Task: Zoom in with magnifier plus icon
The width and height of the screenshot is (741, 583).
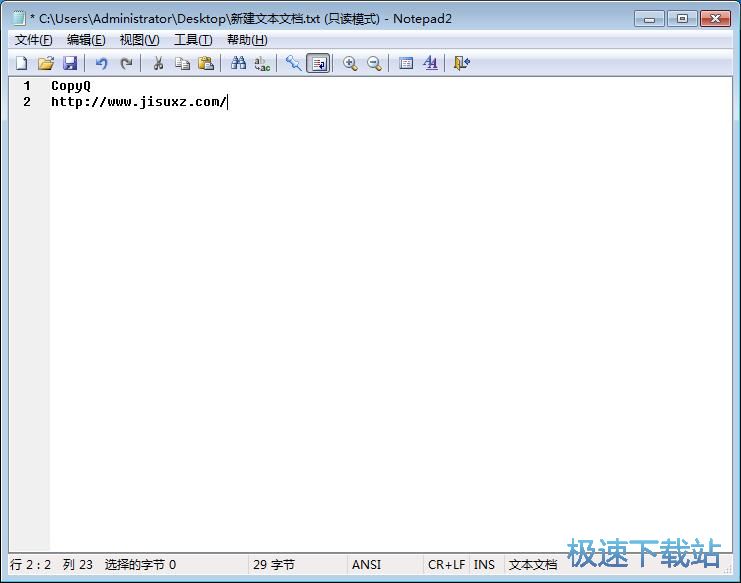Action: 350,63
